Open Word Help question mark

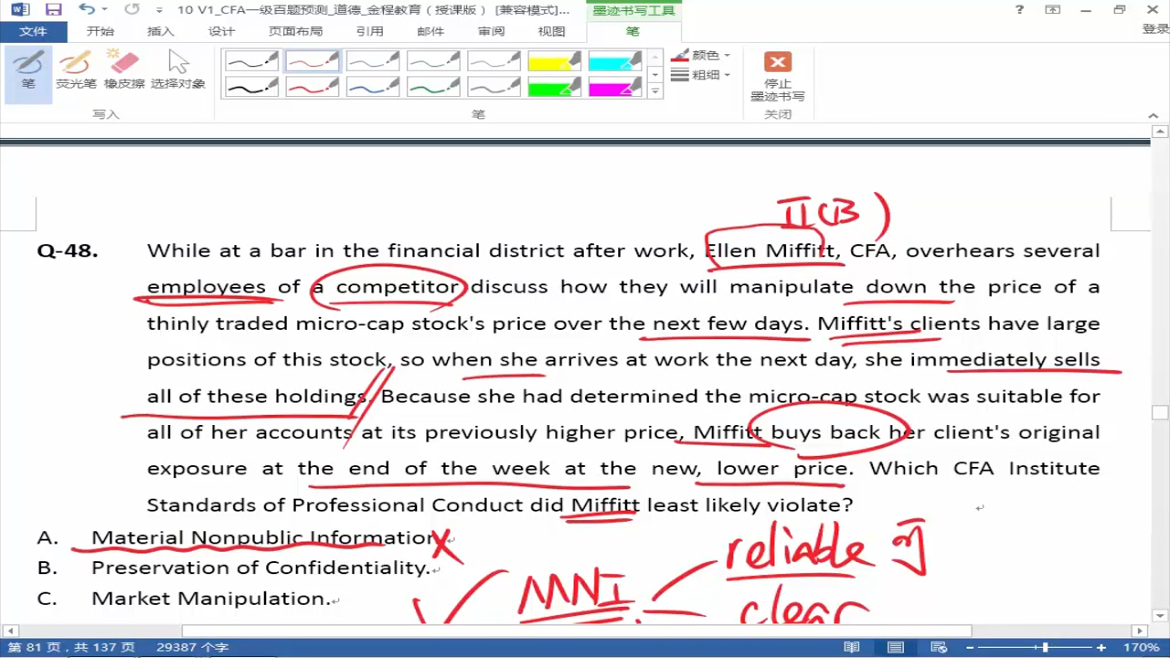pos(1019,10)
